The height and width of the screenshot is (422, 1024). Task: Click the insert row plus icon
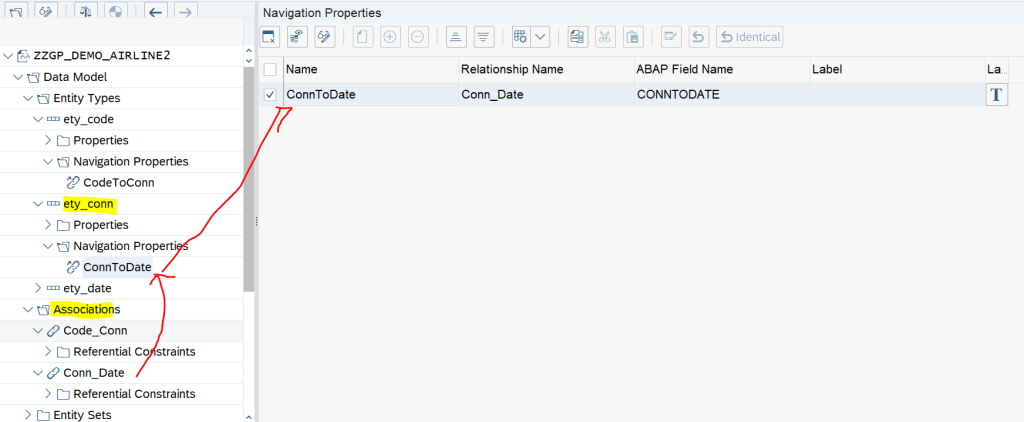tap(389, 37)
